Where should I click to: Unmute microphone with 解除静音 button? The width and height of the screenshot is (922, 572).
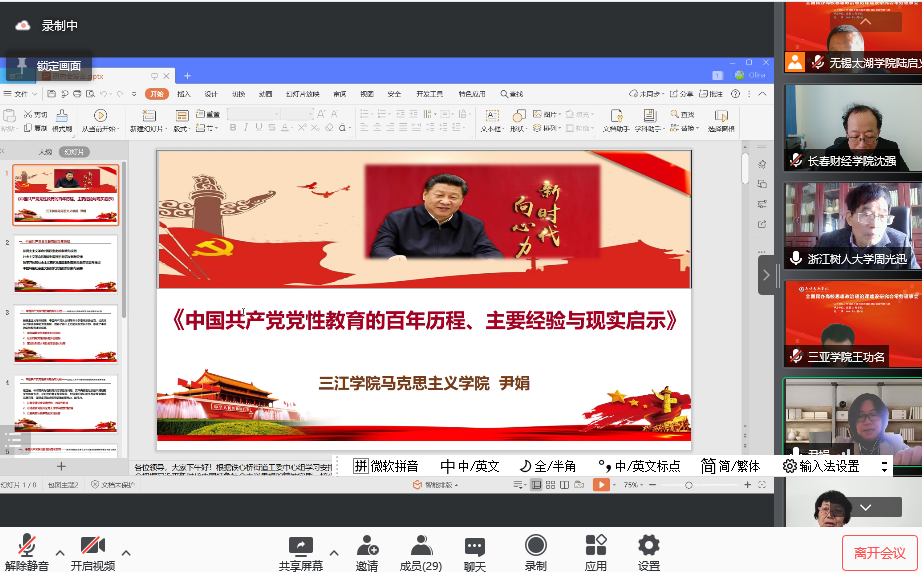27,550
